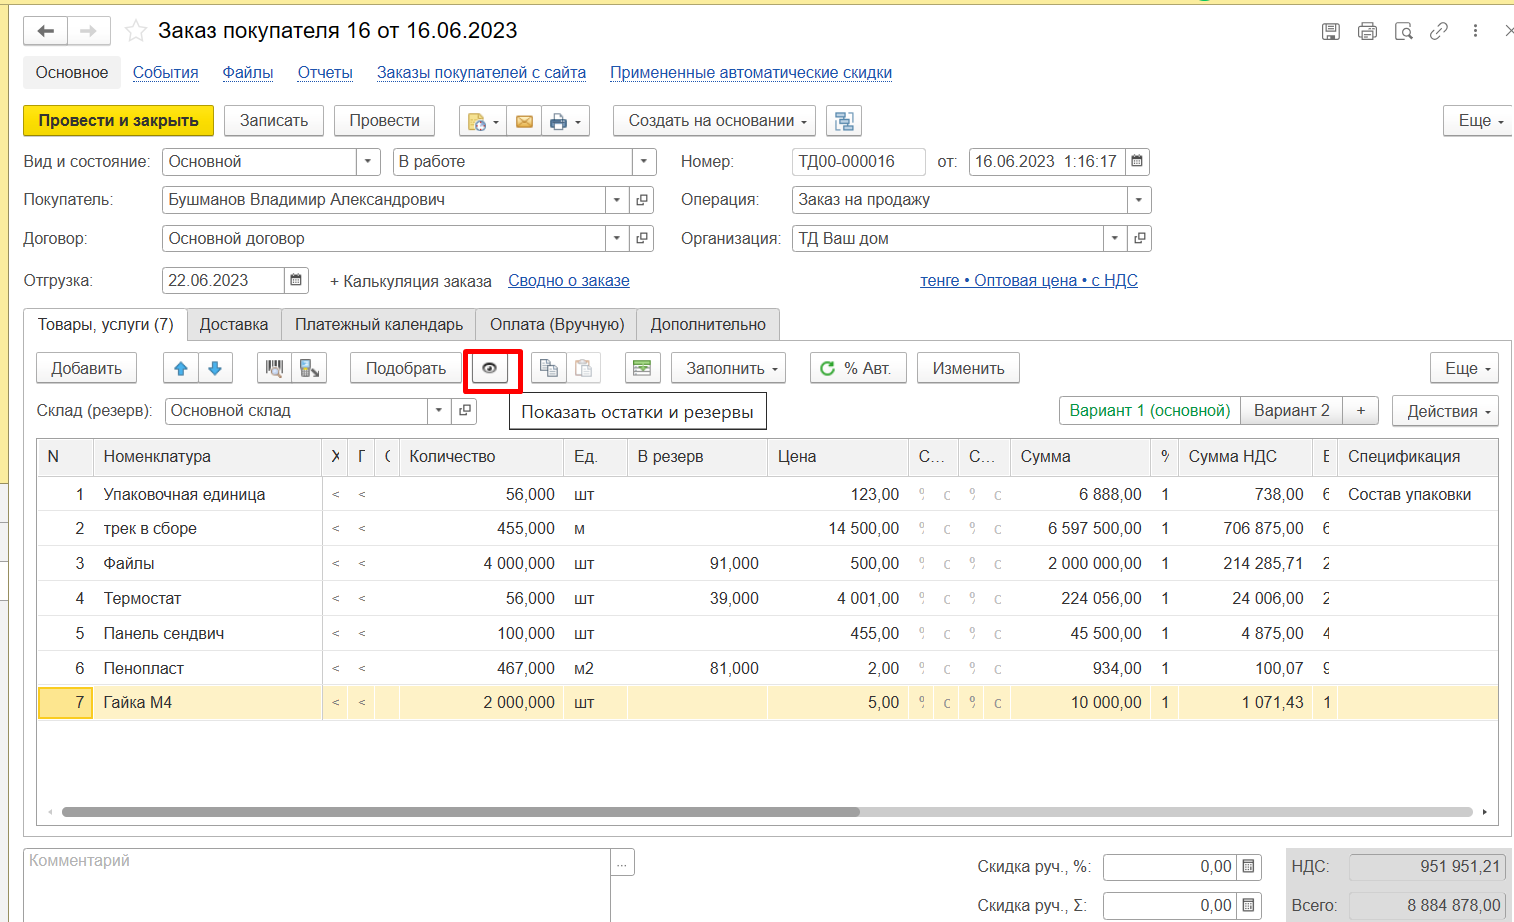
Task: Click the Комментарий text field
Action: (316, 884)
